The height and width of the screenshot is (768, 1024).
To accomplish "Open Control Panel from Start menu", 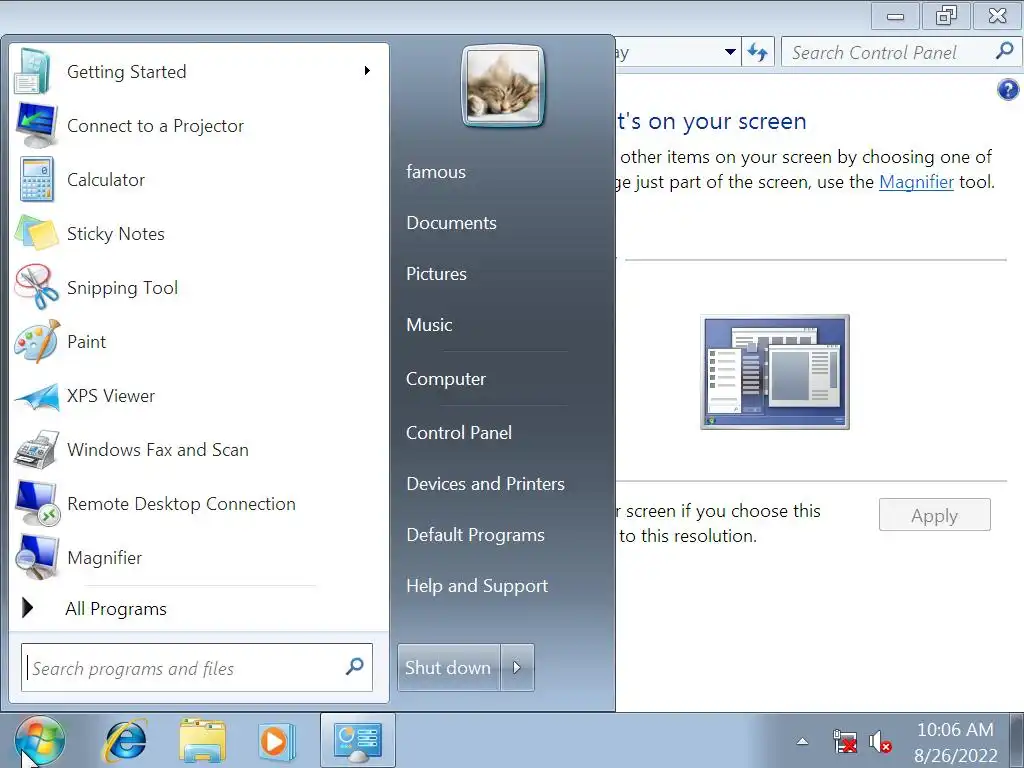I will pyautogui.click(x=458, y=432).
